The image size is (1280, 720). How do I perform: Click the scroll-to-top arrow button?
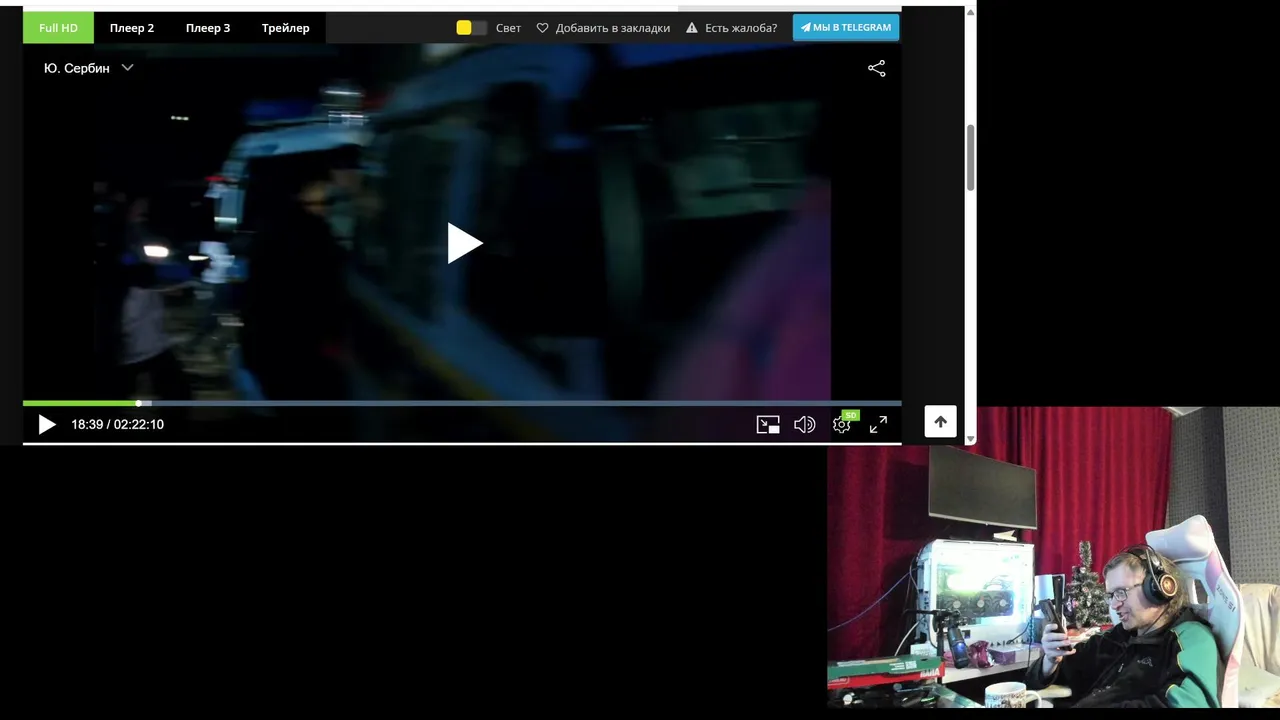940,422
